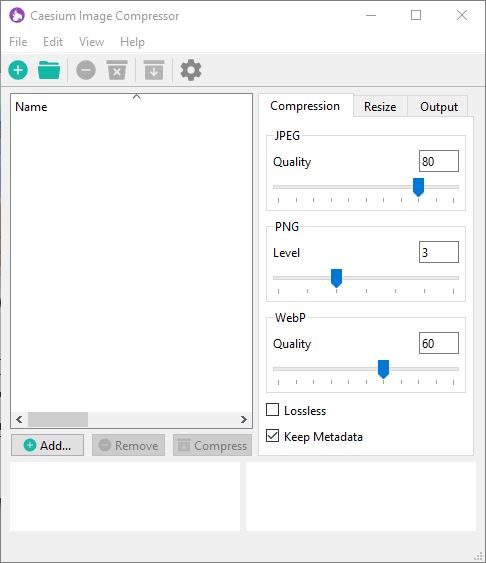486x563 pixels.
Task: Open the File menu
Action: pyautogui.click(x=18, y=42)
